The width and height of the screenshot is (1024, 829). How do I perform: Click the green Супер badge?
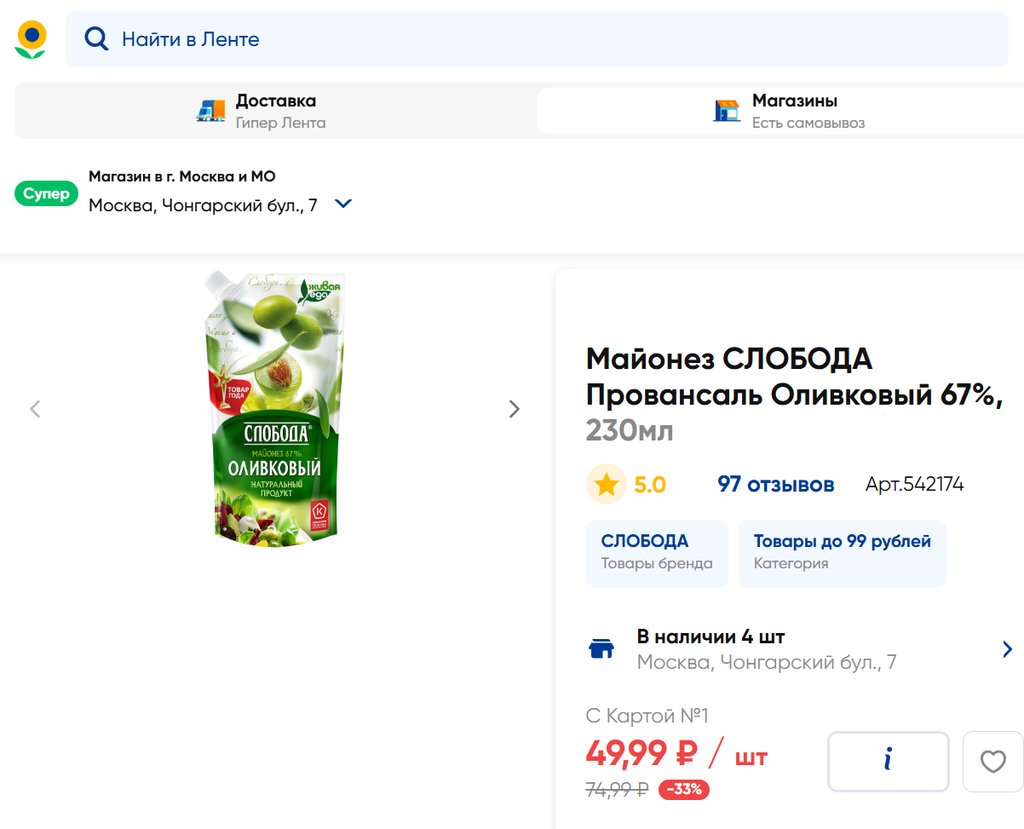pos(46,194)
